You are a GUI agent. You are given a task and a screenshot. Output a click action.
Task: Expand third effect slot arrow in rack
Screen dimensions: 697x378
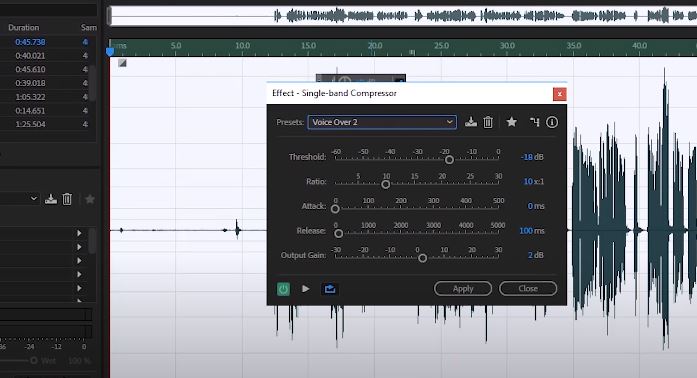click(x=79, y=261)
